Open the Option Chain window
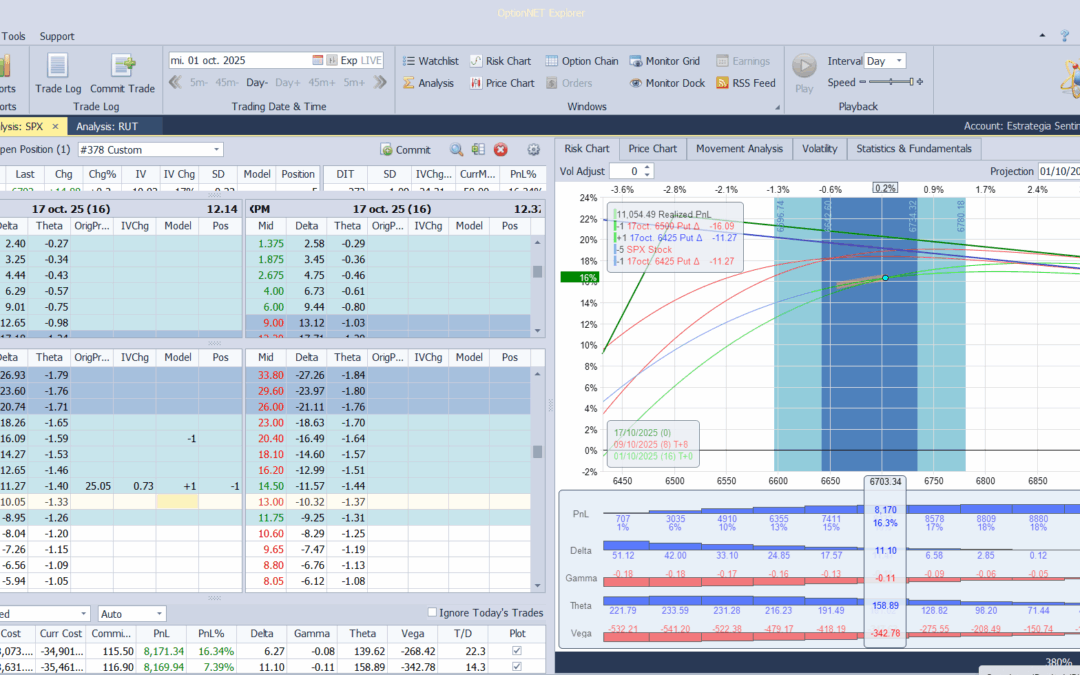The height and width of the screenshot is (675, 1080). point(582,61)
